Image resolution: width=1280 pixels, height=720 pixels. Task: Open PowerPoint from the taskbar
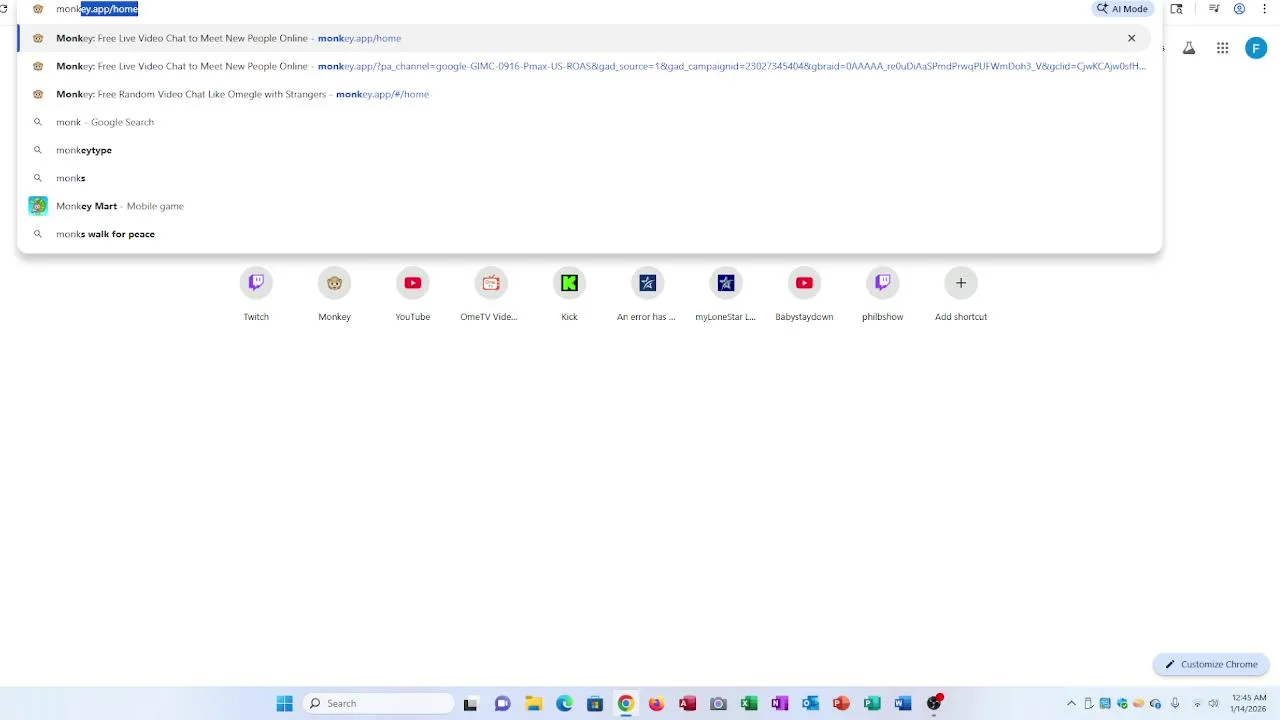[841, 703]
